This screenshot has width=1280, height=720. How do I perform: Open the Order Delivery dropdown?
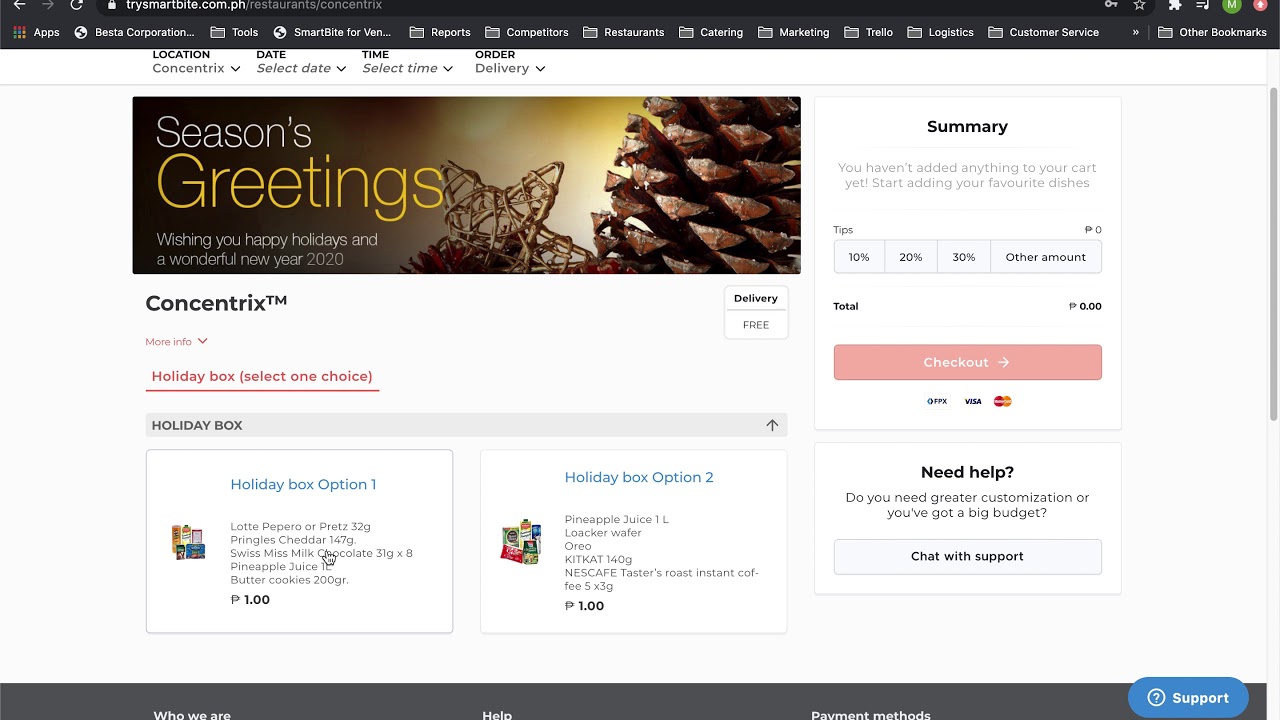click(x=510, y=68)
